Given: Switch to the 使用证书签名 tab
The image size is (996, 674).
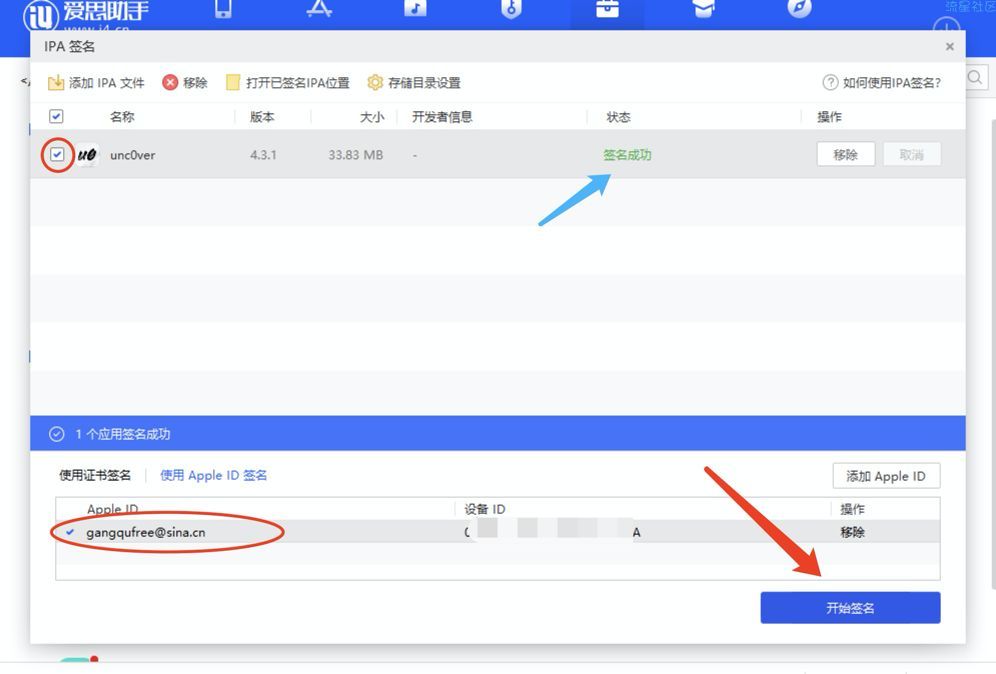Looking at the screenshot, I should (x=95, y=475).
